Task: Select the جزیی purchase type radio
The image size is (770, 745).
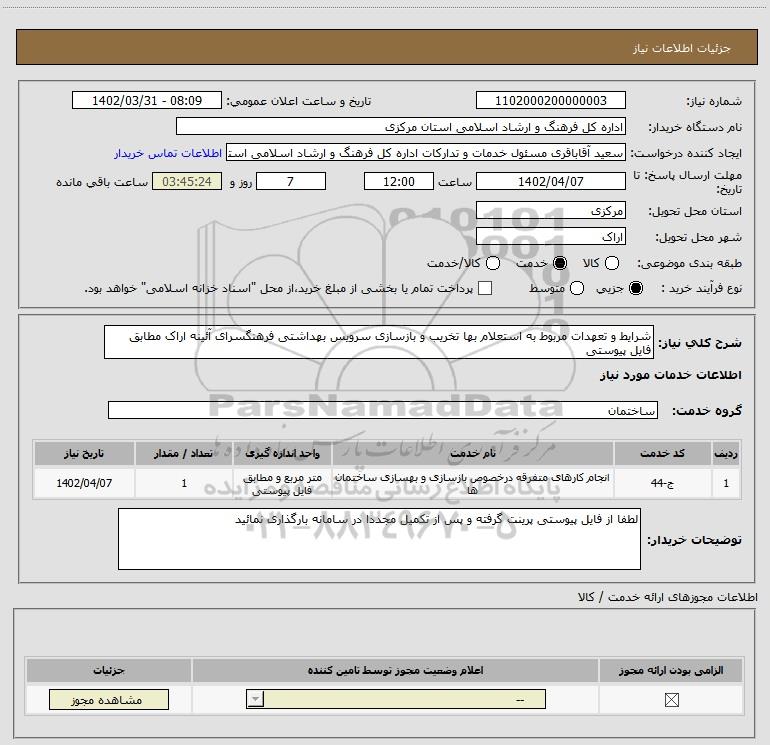Action: [x=635, y=288]
